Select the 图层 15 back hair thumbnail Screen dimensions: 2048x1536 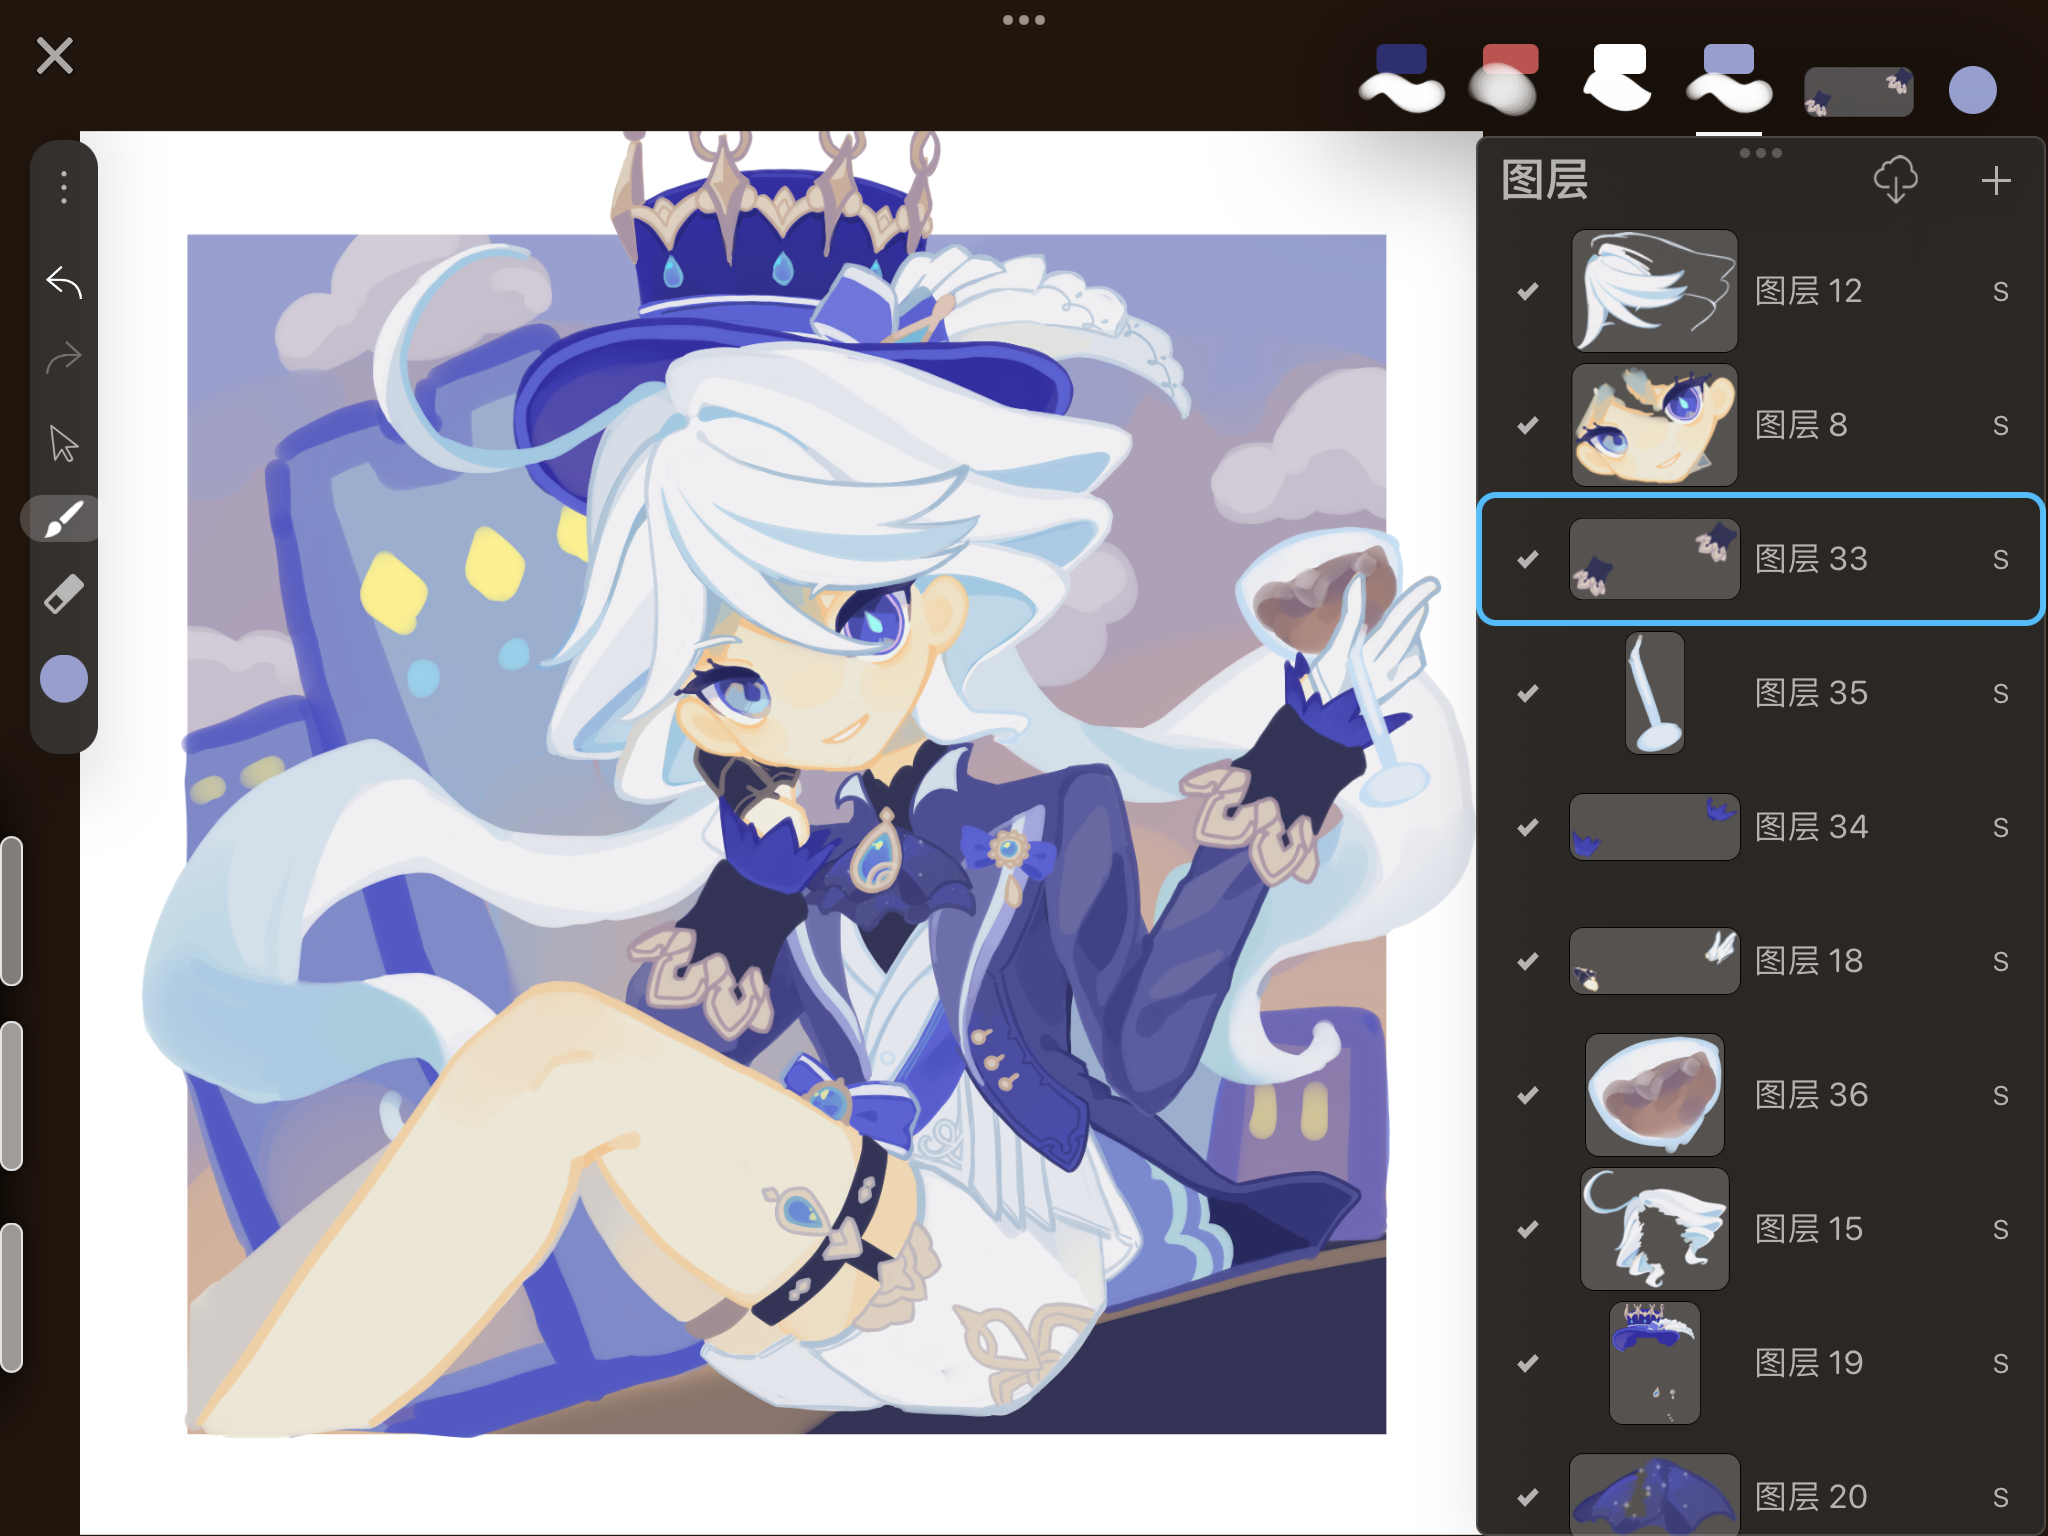point(1655,1229)
